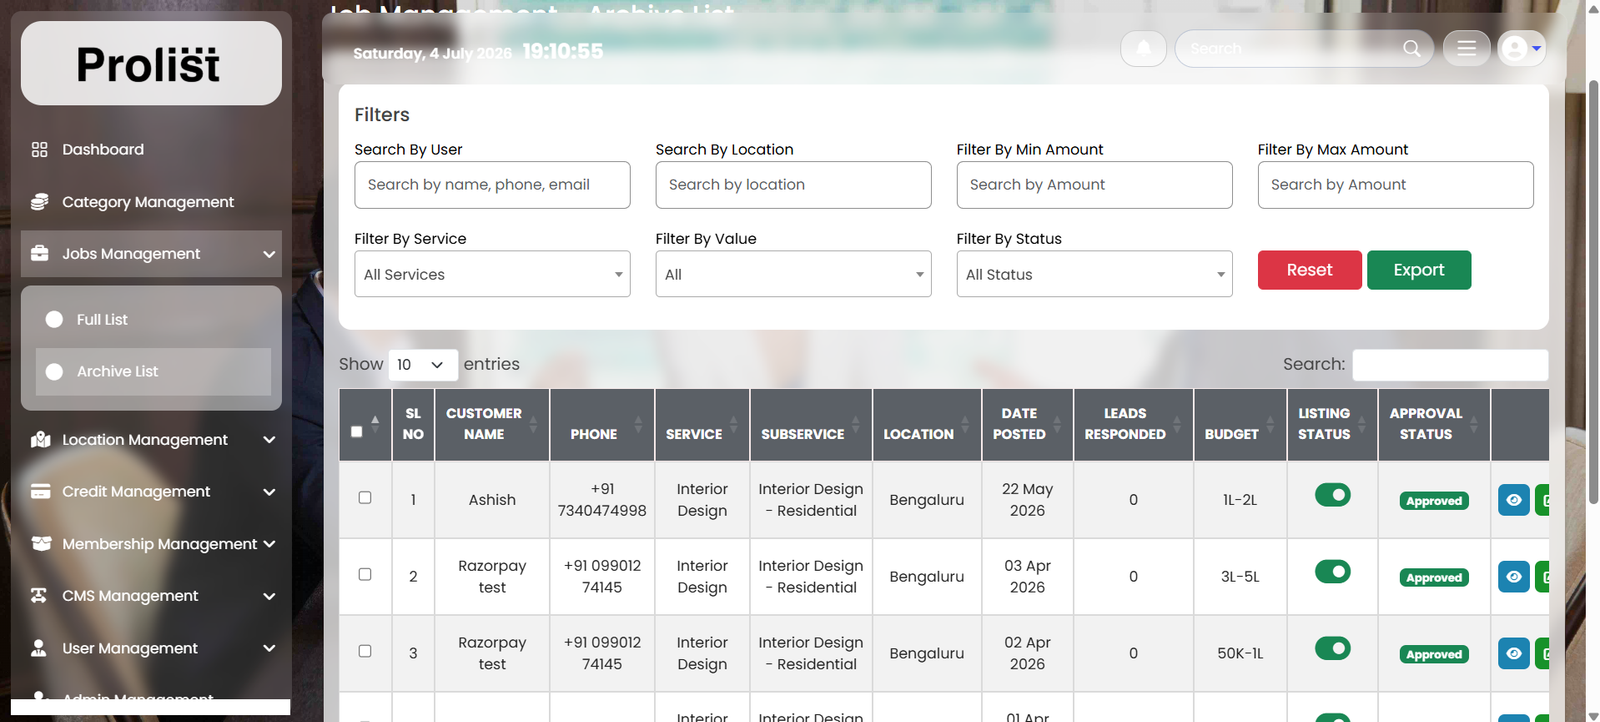Click the table Search box above the listing
This screenshot has width=1600, height=722.
(1450, 365)
